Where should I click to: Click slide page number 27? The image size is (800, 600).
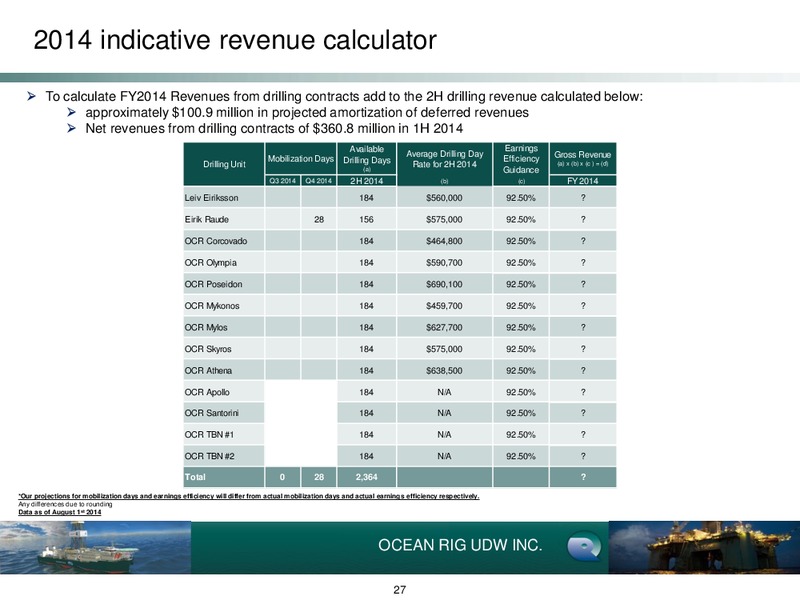pyautogui.click(x=399, y=590)
